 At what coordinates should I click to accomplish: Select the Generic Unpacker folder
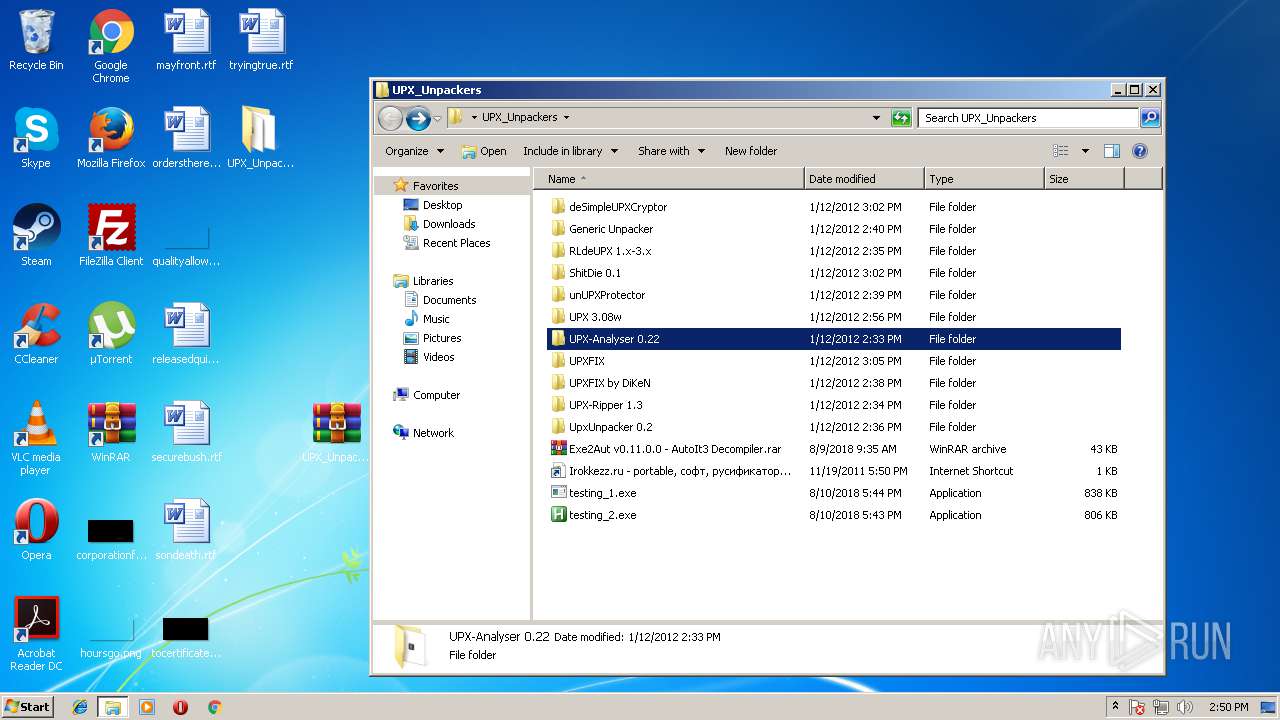(x=834, y=229)
